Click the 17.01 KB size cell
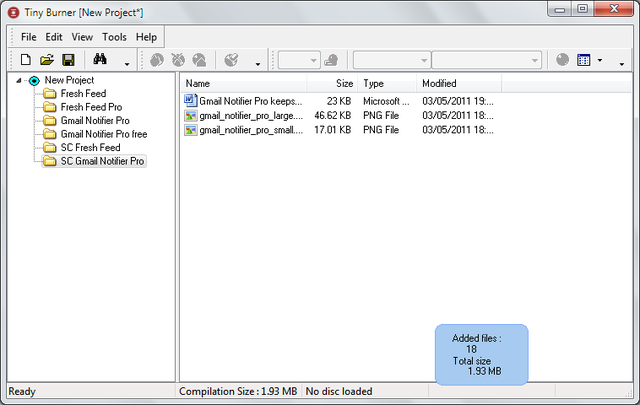640x405 pixels. pos(332,130)
